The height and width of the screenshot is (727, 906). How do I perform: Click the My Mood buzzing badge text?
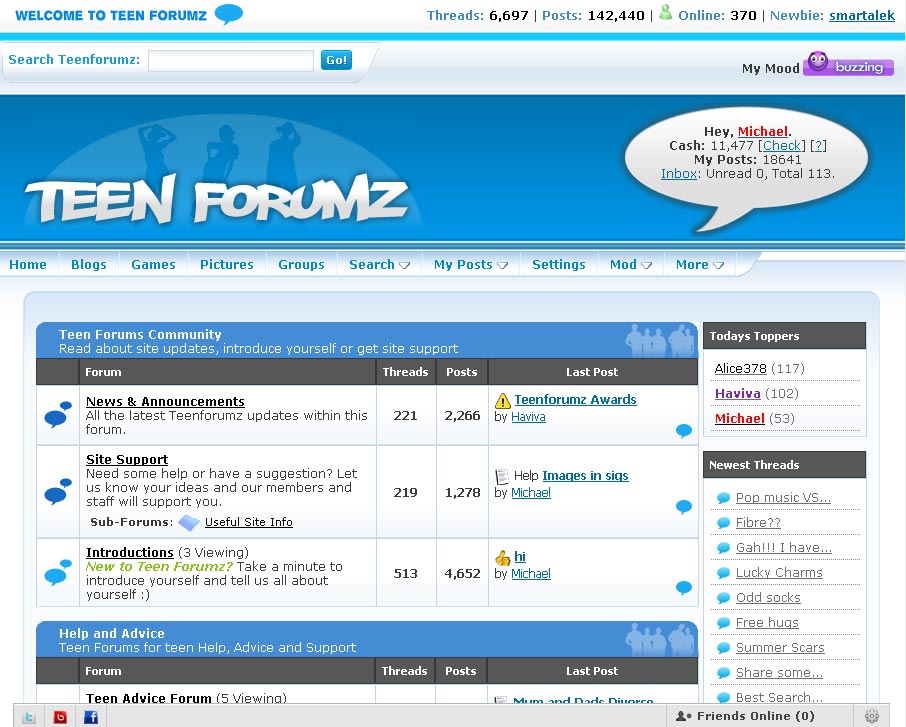[x=859, y=67]
